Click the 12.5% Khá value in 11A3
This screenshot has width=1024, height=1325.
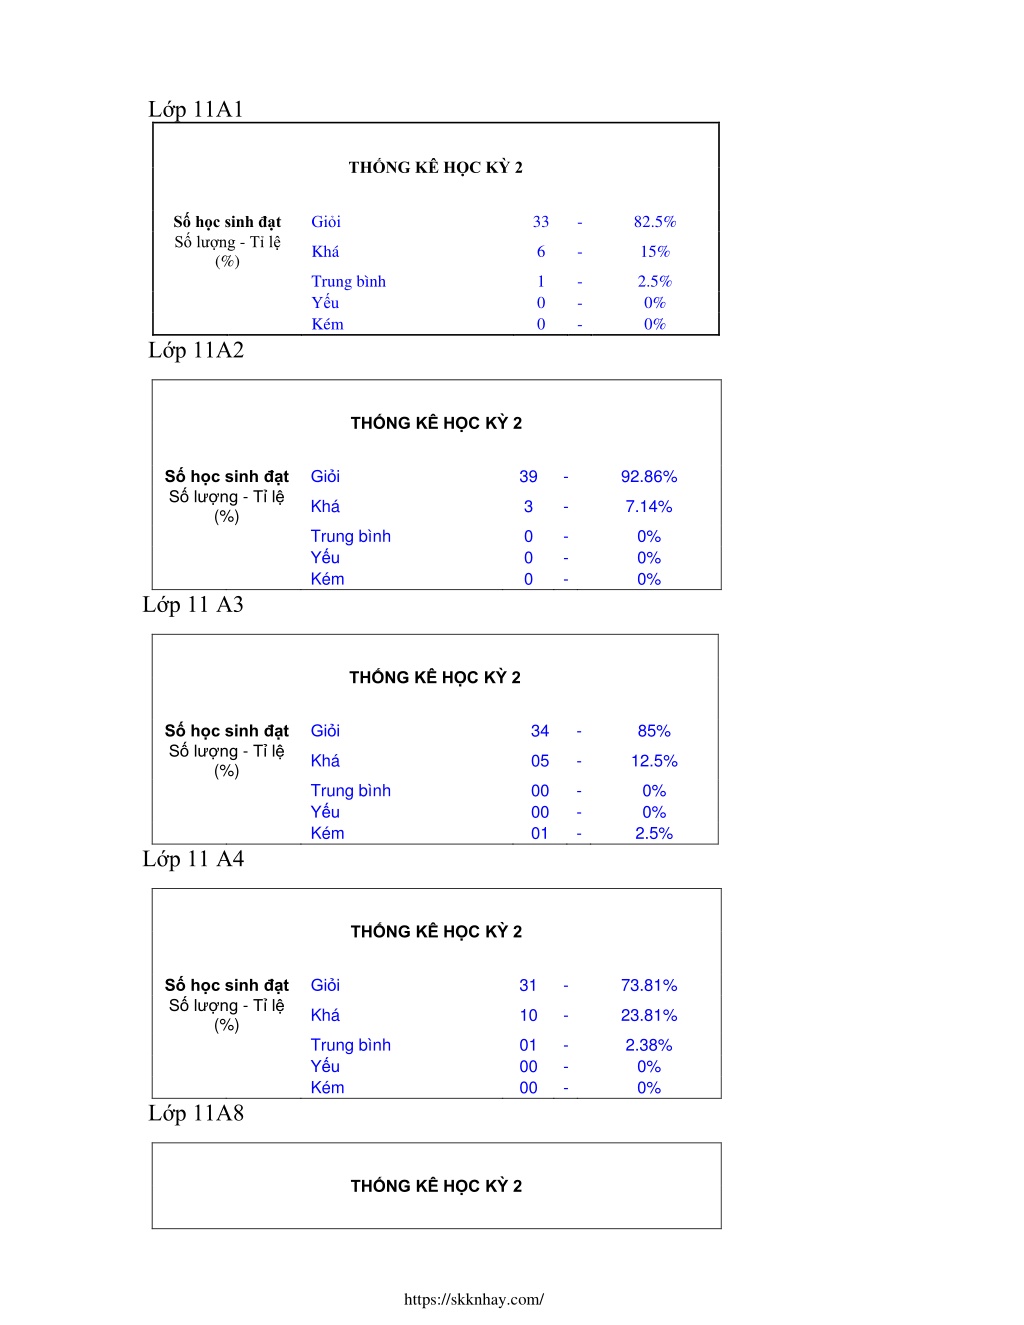[x=654, y=761]
